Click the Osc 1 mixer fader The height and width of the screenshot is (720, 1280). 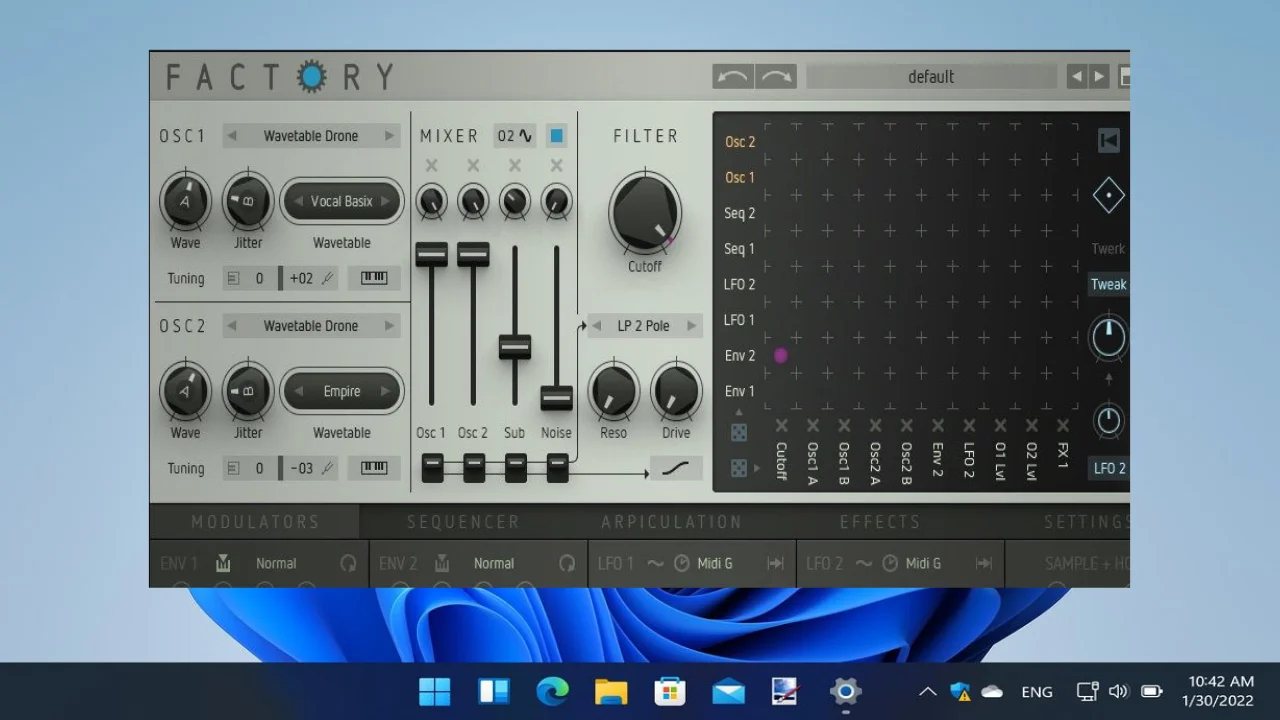point(432,254)
